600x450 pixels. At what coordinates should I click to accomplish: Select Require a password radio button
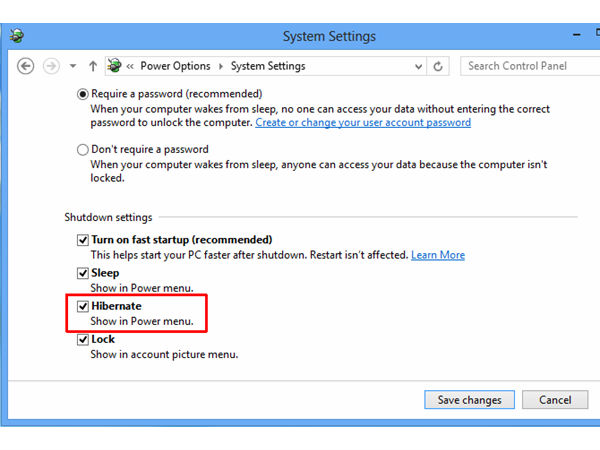(x=83, y=93)
